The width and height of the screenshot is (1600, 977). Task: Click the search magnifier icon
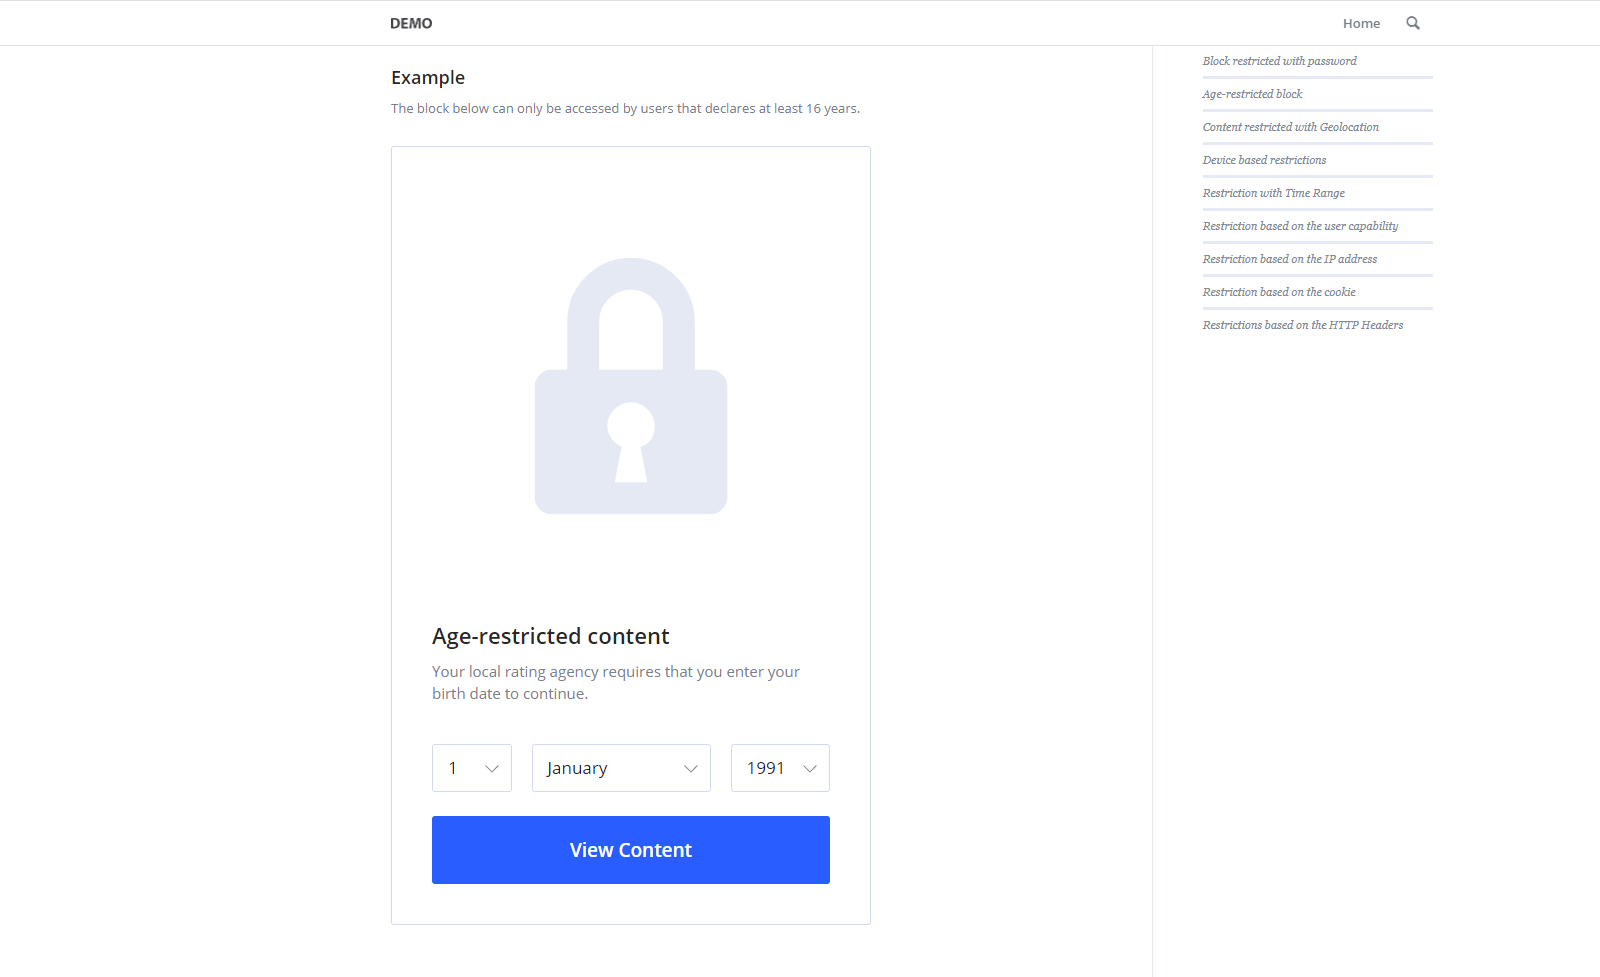1413,23
